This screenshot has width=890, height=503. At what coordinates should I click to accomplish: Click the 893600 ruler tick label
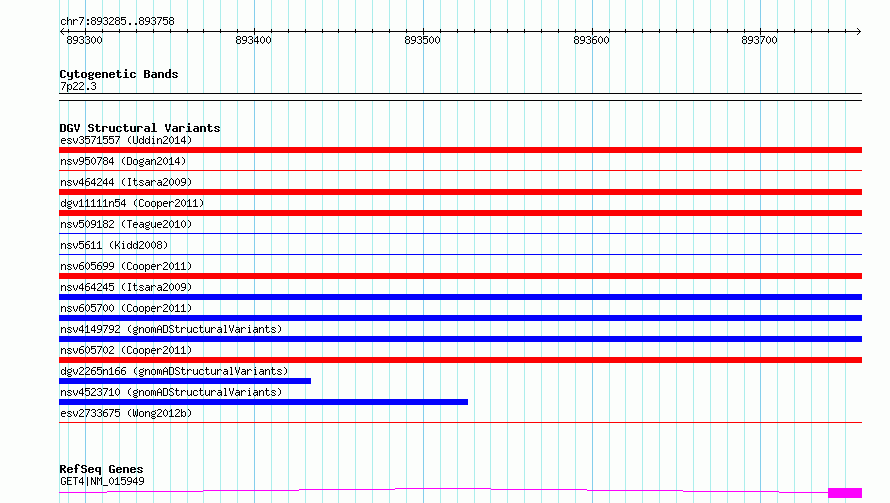[x=591, y=40]
